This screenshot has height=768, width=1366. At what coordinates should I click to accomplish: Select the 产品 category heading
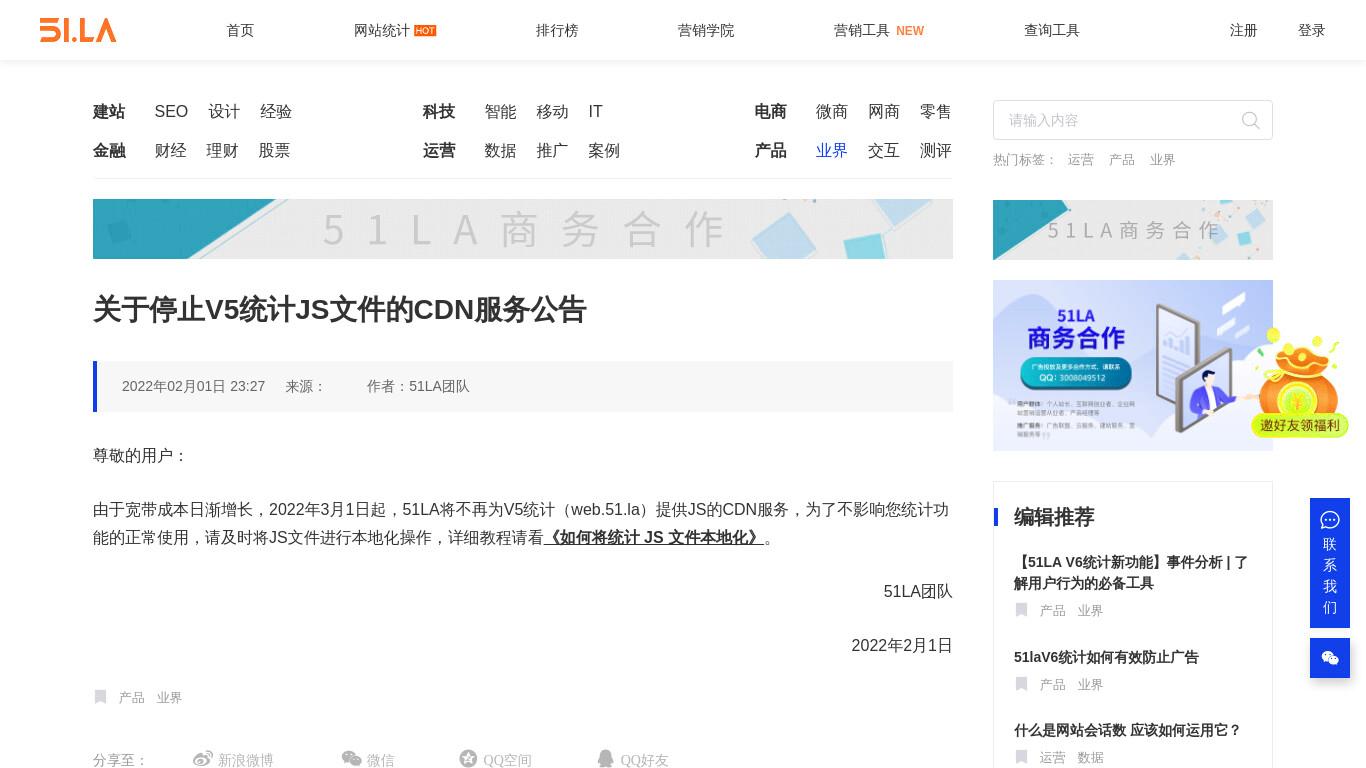771,151
